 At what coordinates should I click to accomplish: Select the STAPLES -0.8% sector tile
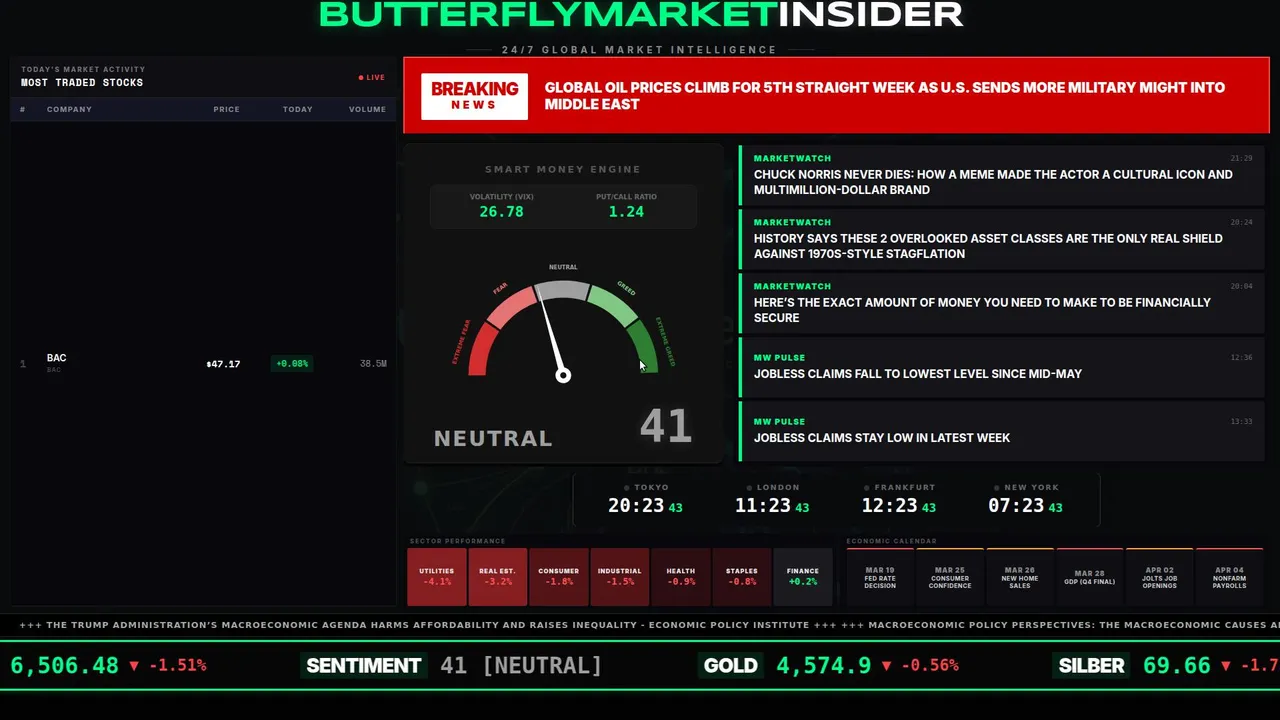point(742,576)
